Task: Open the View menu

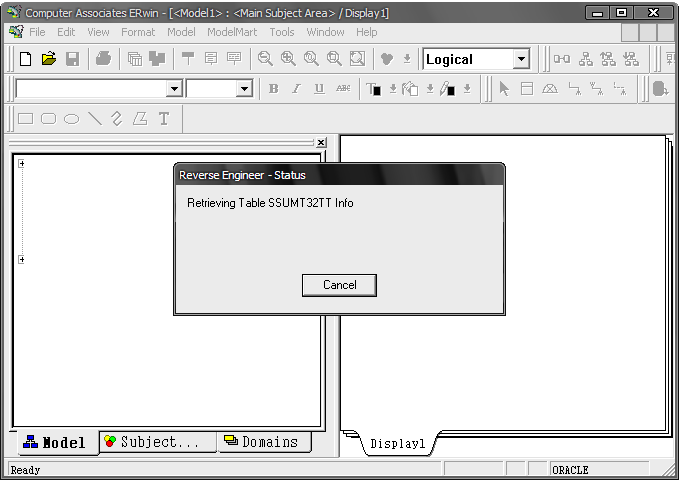Action: (x=98, y=32)
